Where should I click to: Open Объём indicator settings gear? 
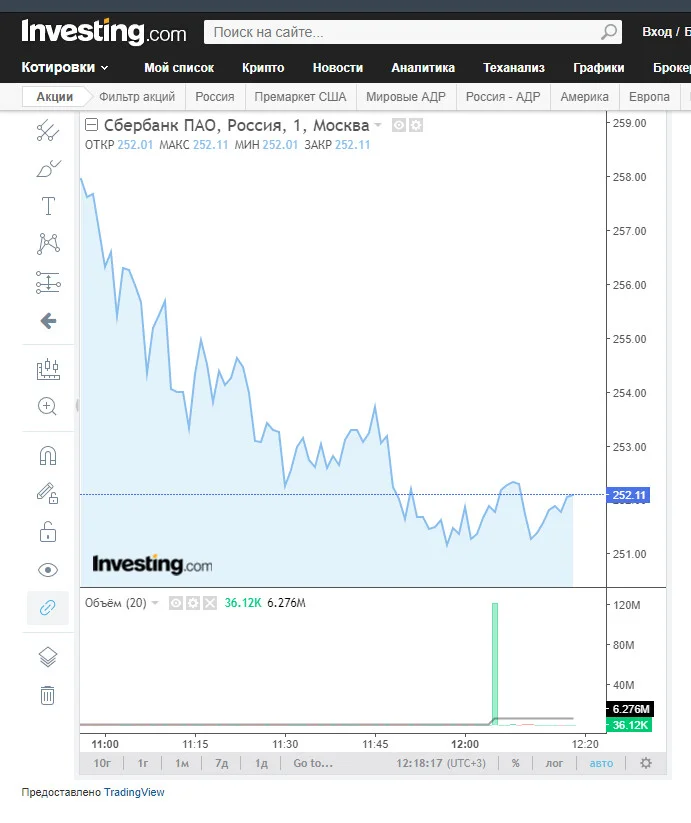click(x=193, y=603)
